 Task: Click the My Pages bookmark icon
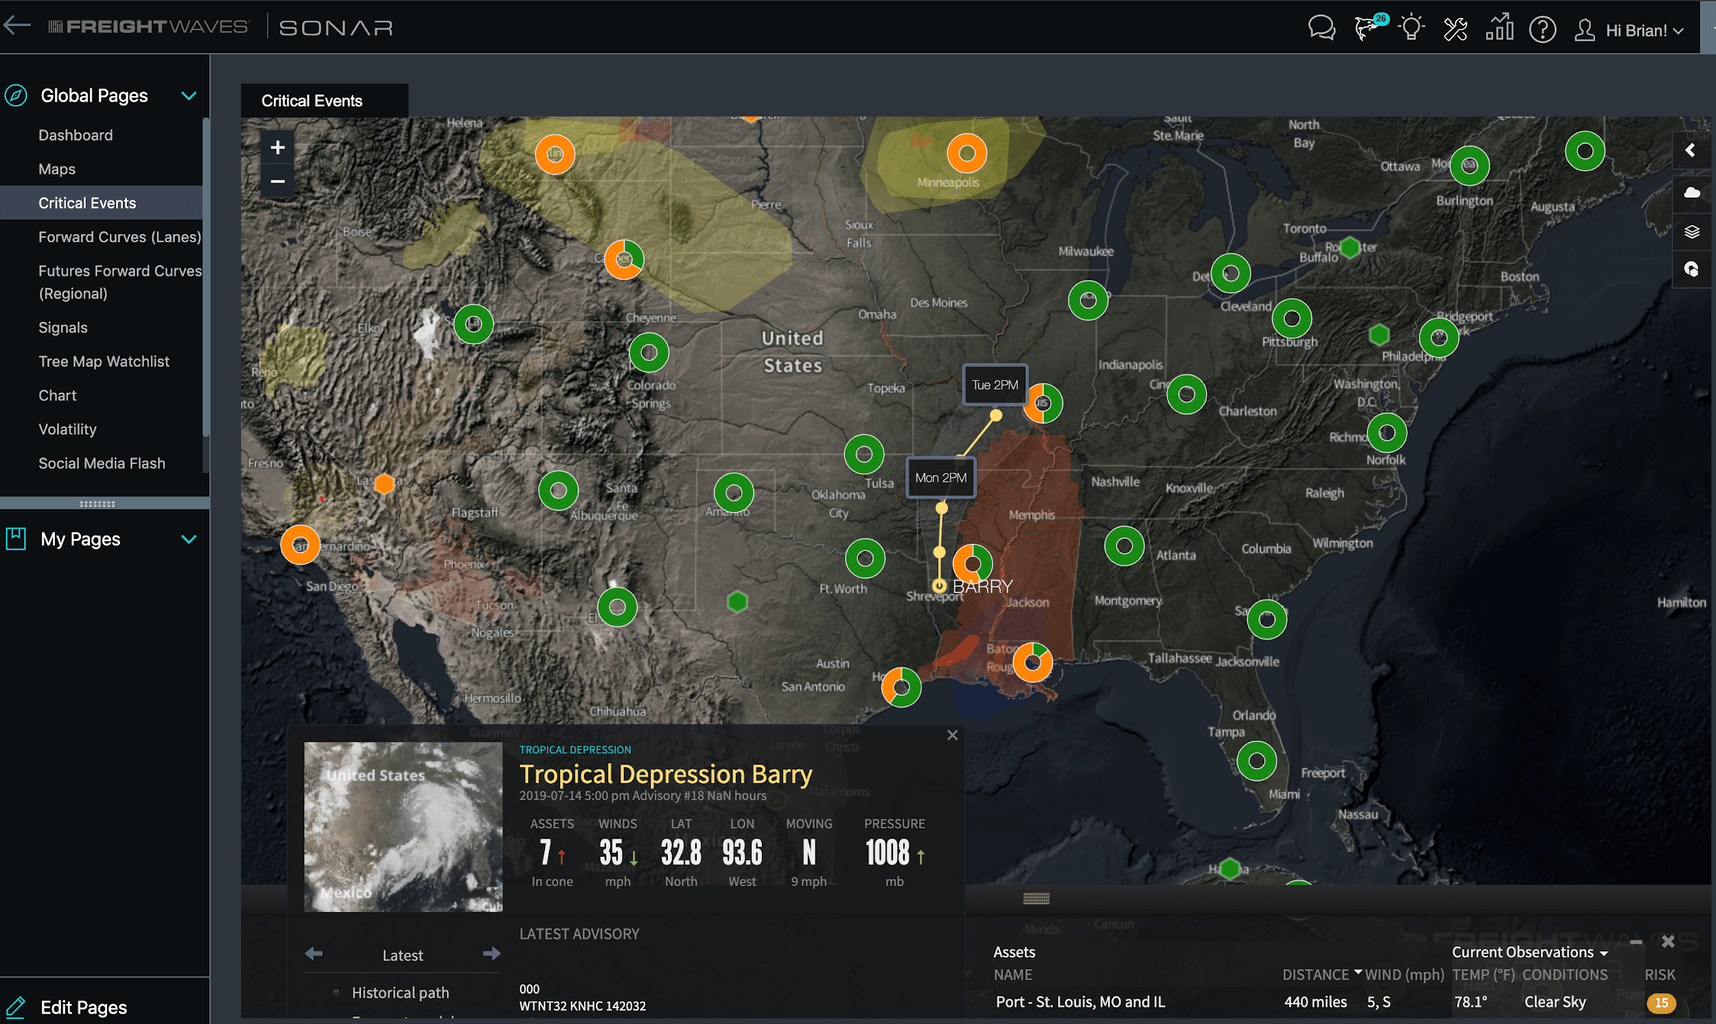[16, 539]
